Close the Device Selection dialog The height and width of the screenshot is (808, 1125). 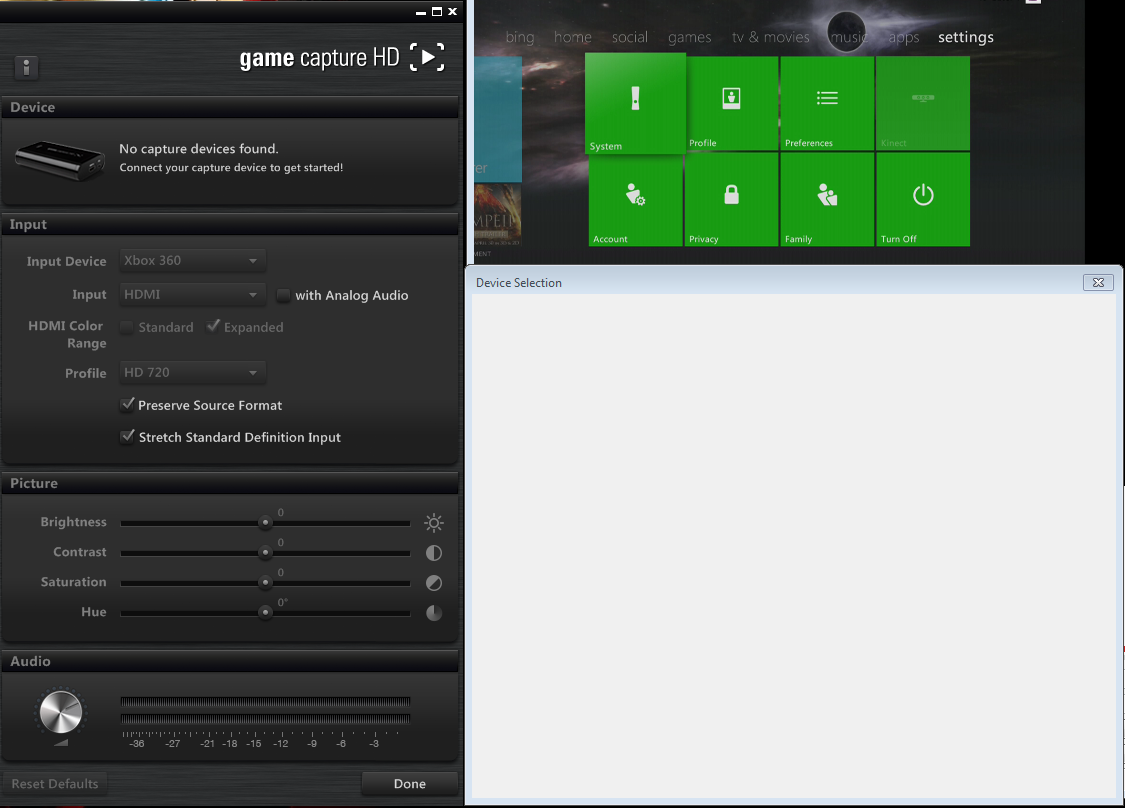tap(1098, 283)
